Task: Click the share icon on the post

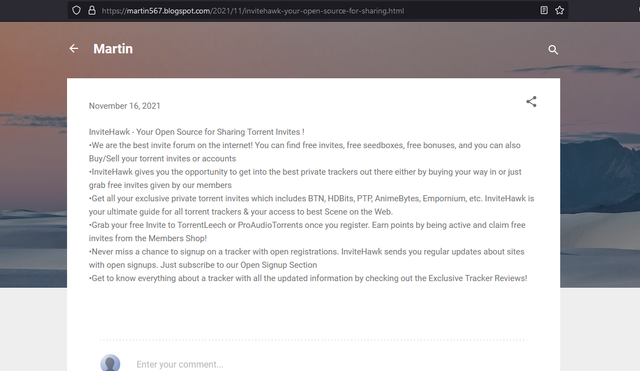Action: point(531,102)
